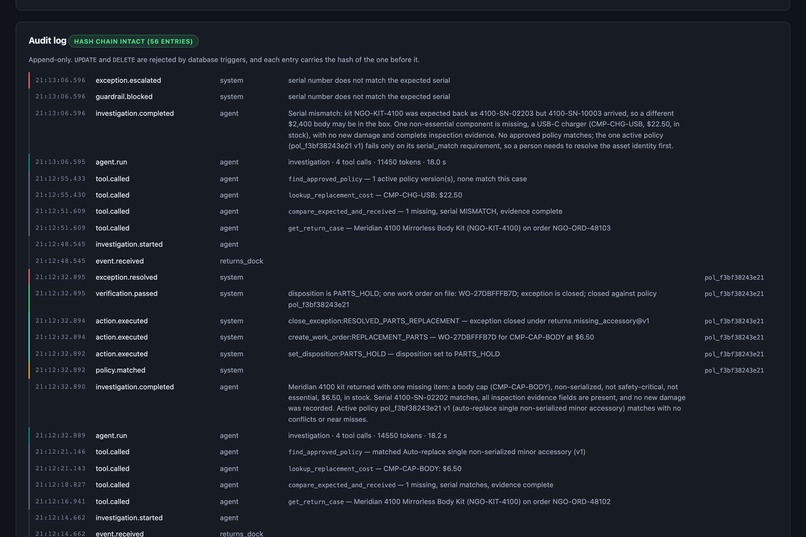Select the 'policy.matched' event name
This screenshot has width=806, height=537.
point(120,370)
